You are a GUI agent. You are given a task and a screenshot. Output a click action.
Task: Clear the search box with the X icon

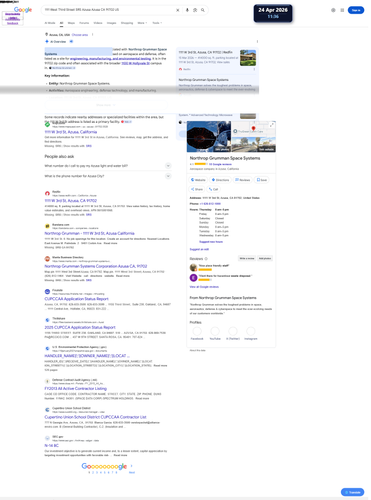pyautogui.click(x=179, y=10)
